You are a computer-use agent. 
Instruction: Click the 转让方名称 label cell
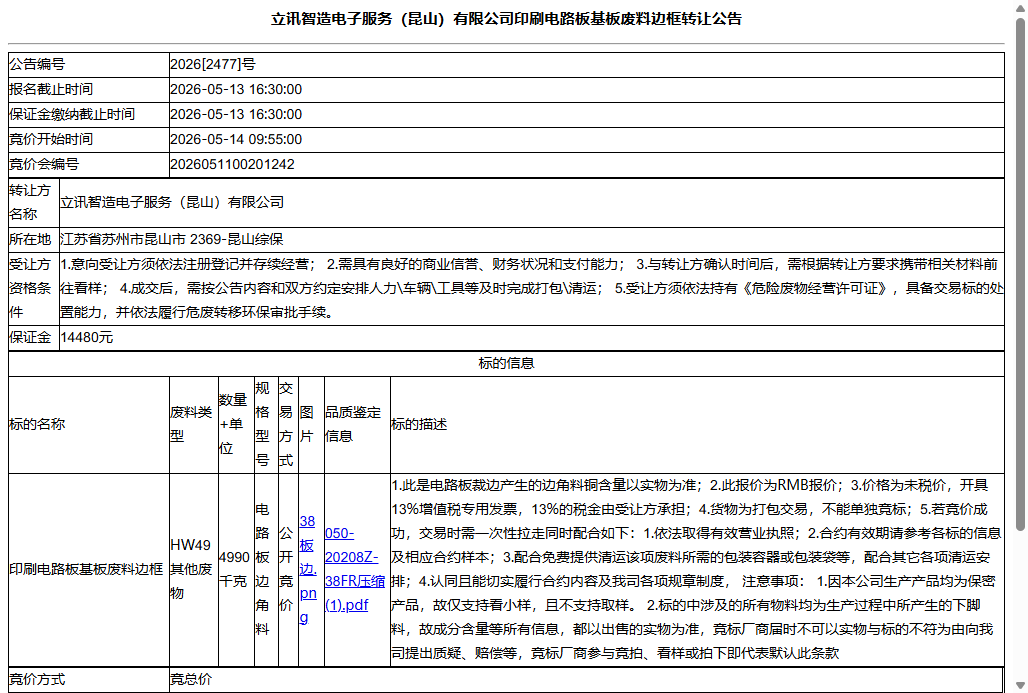coord(33,203)
